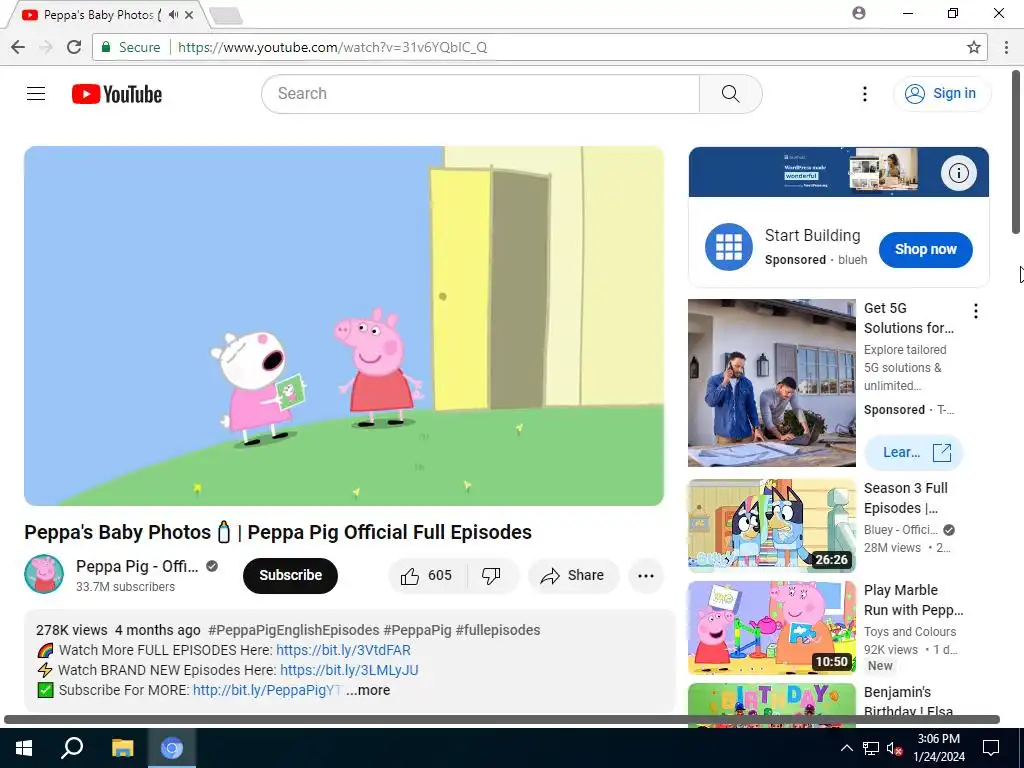Image resolution: width=1024 pixels, height=768 pixels.
Task: Mute the tab via speaker icon
Action: pos(173,14)
